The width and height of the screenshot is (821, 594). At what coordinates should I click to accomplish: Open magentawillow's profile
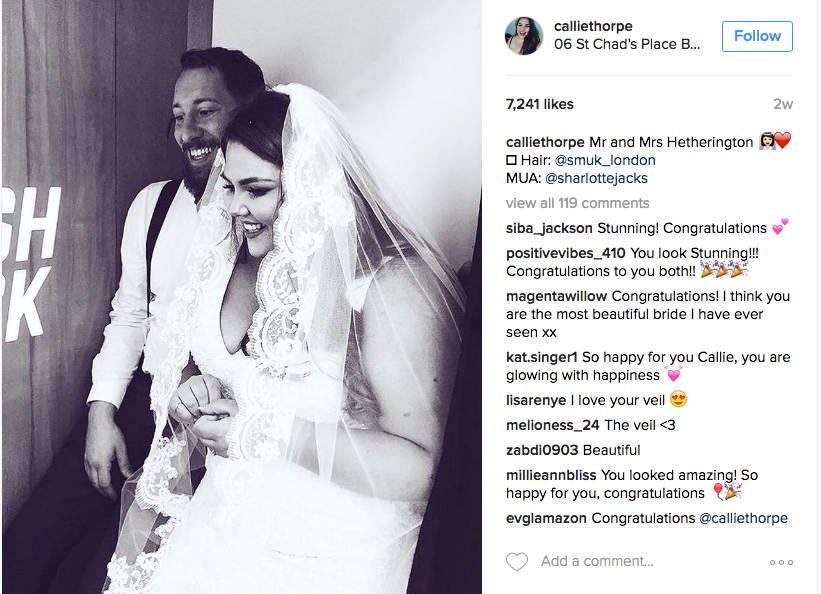pos(556,296)
